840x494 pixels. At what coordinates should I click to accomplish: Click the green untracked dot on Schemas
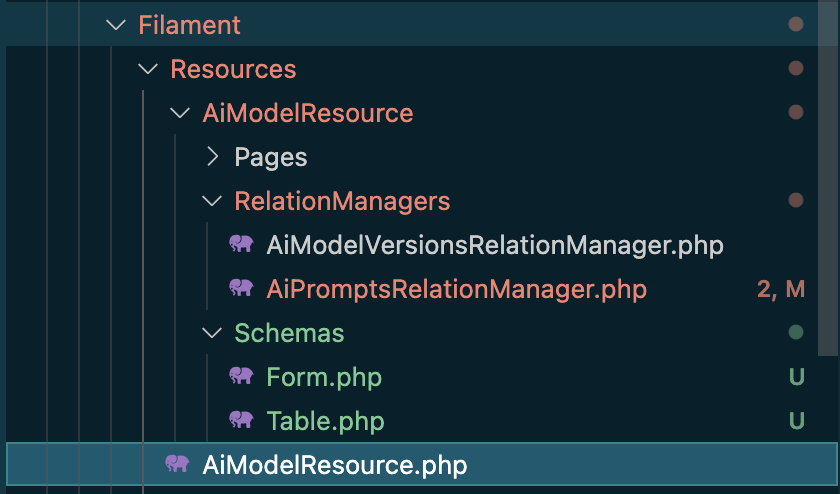tap(796, 333)
